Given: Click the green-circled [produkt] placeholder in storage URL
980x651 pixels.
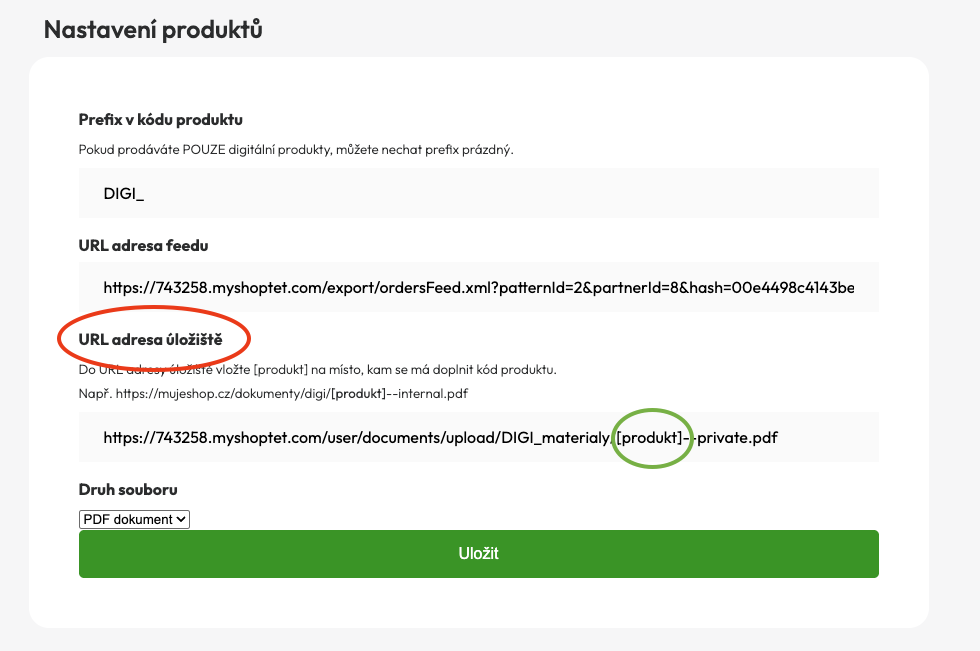Looking at the screenshot, I should [651, 437].
